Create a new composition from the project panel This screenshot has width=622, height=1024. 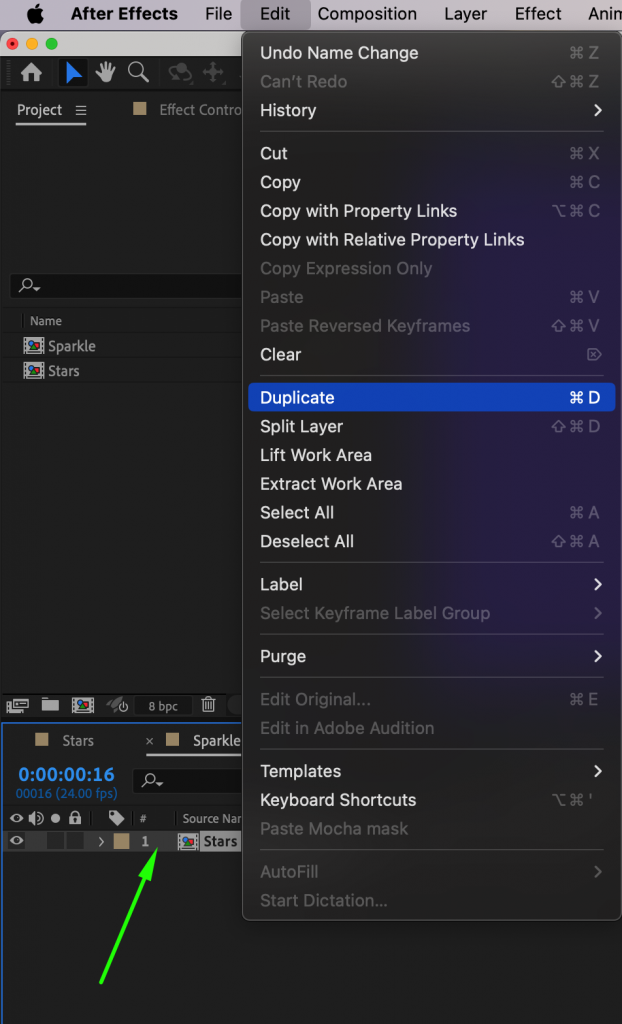point(83,705)
